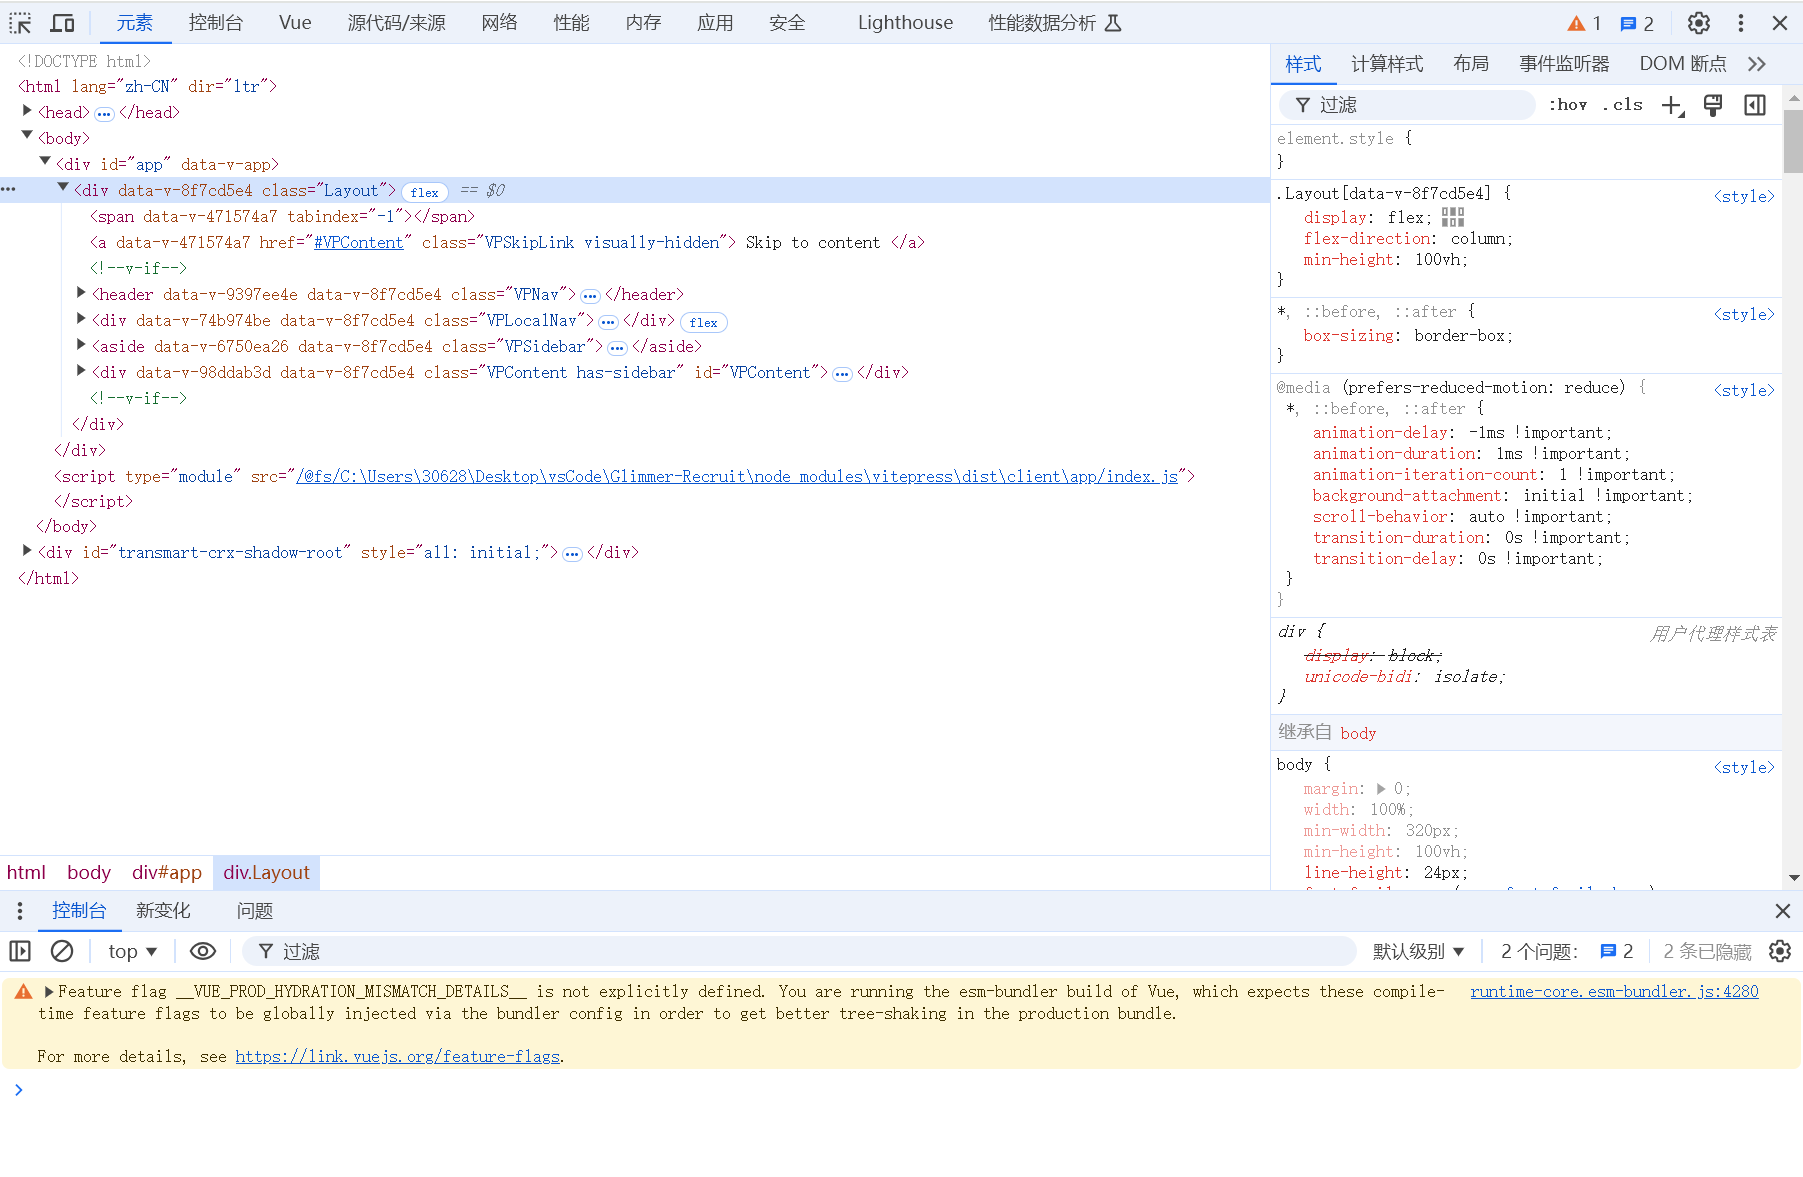
Task: Switch to the Lighthouse tab
Action: click(x=905, y=23)
